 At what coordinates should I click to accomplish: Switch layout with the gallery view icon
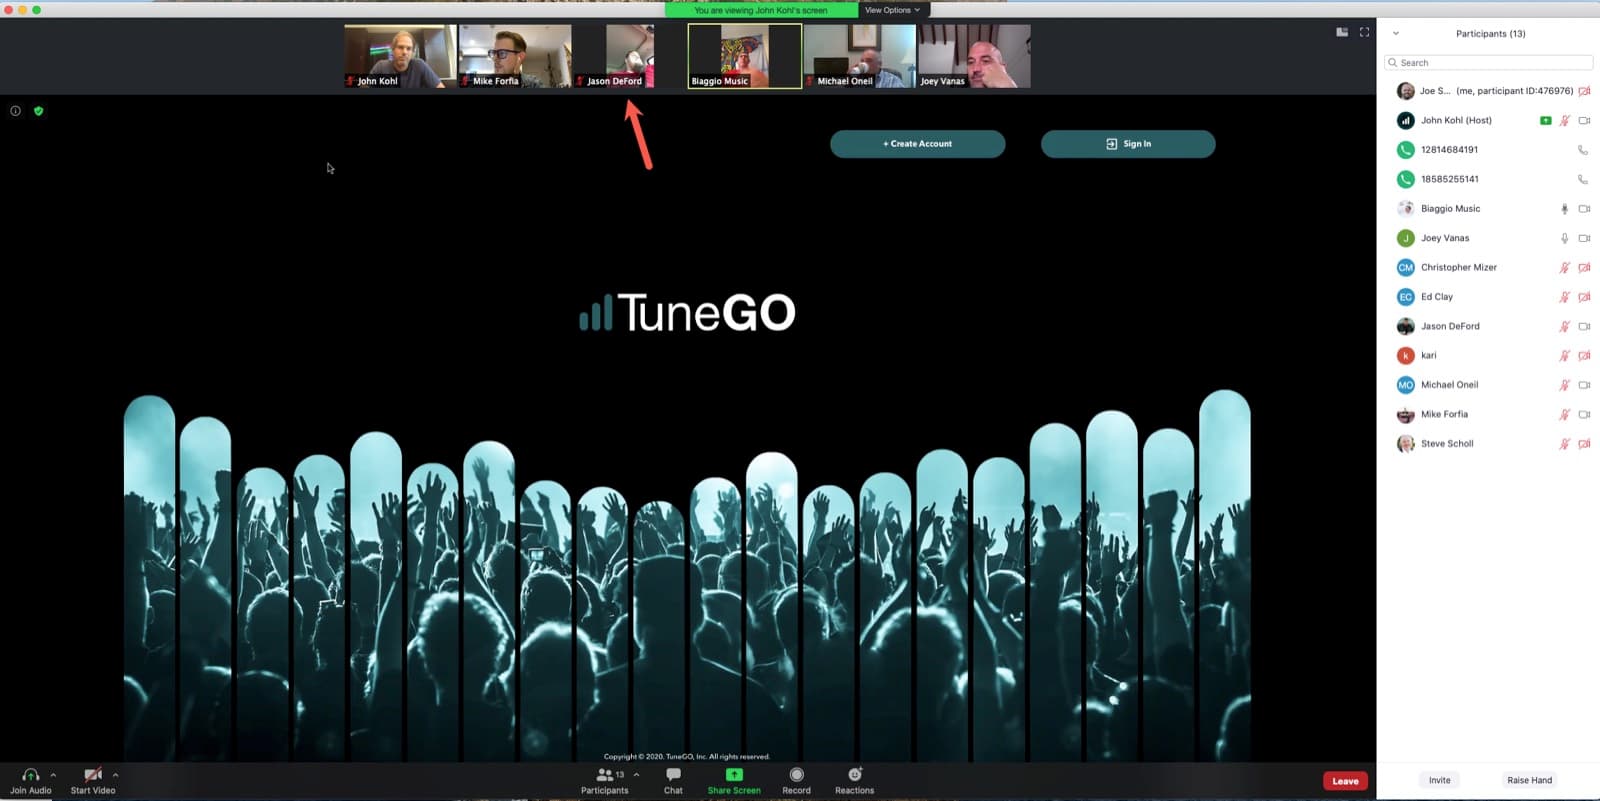[1342, 32]
